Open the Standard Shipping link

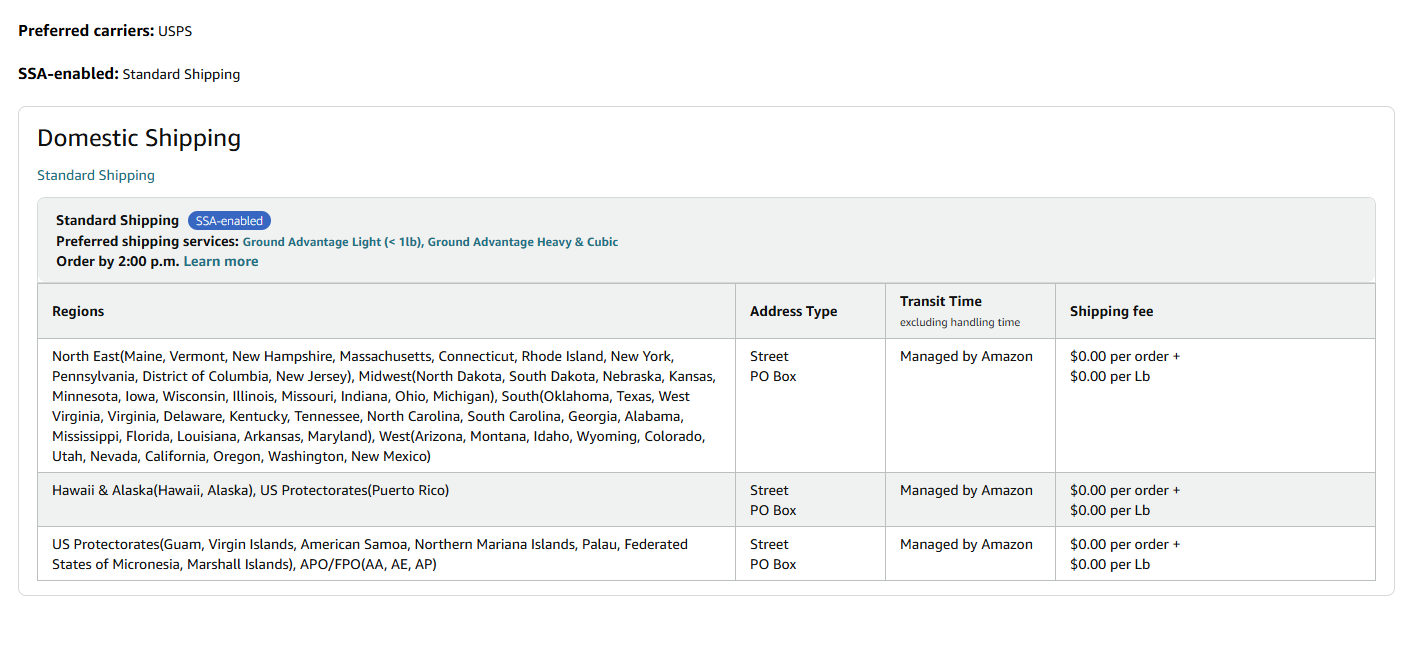click(x=96, y=175)
